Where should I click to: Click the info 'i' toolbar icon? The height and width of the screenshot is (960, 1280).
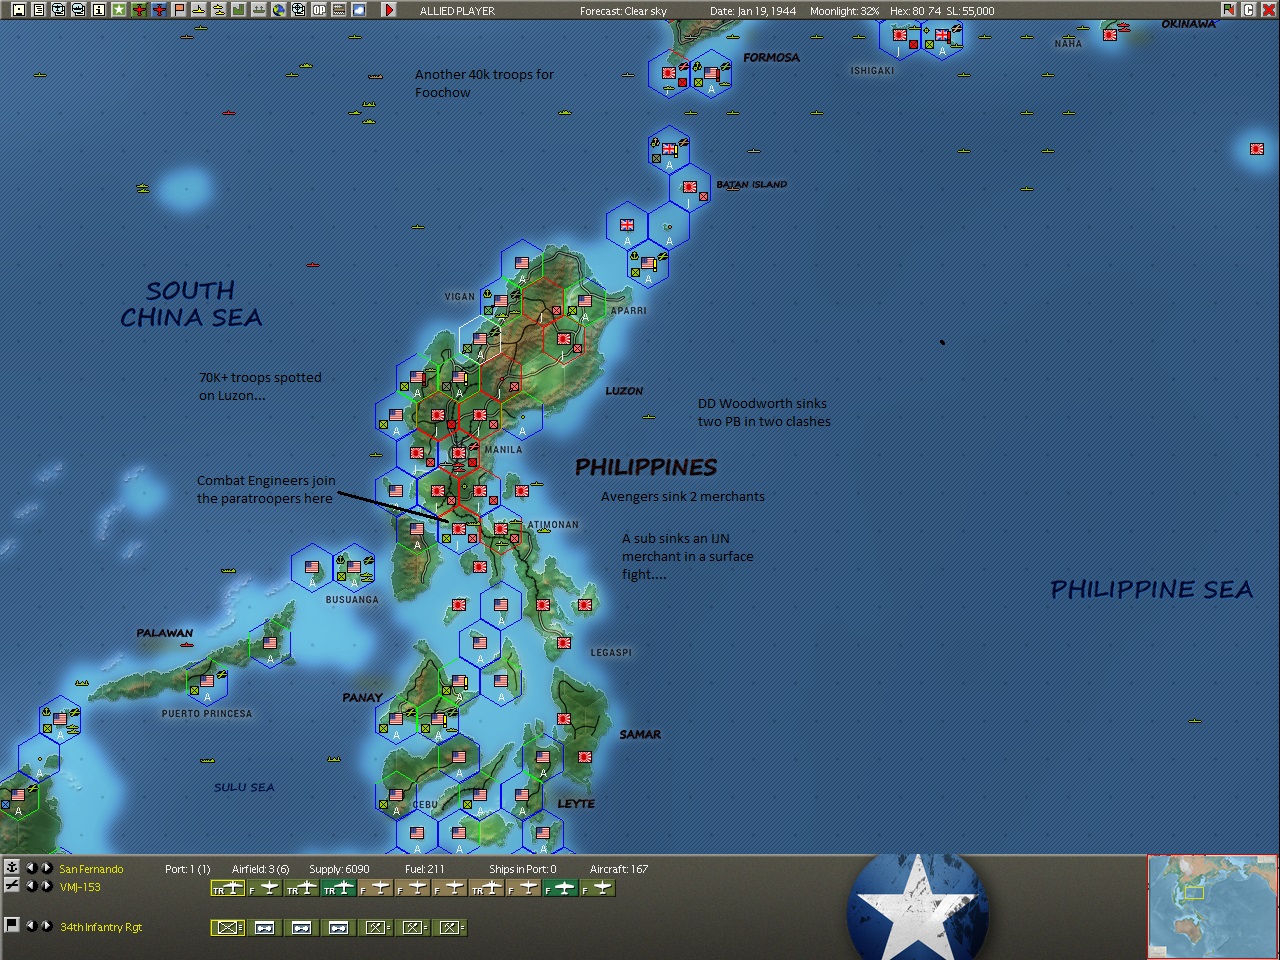coord(99,10)
